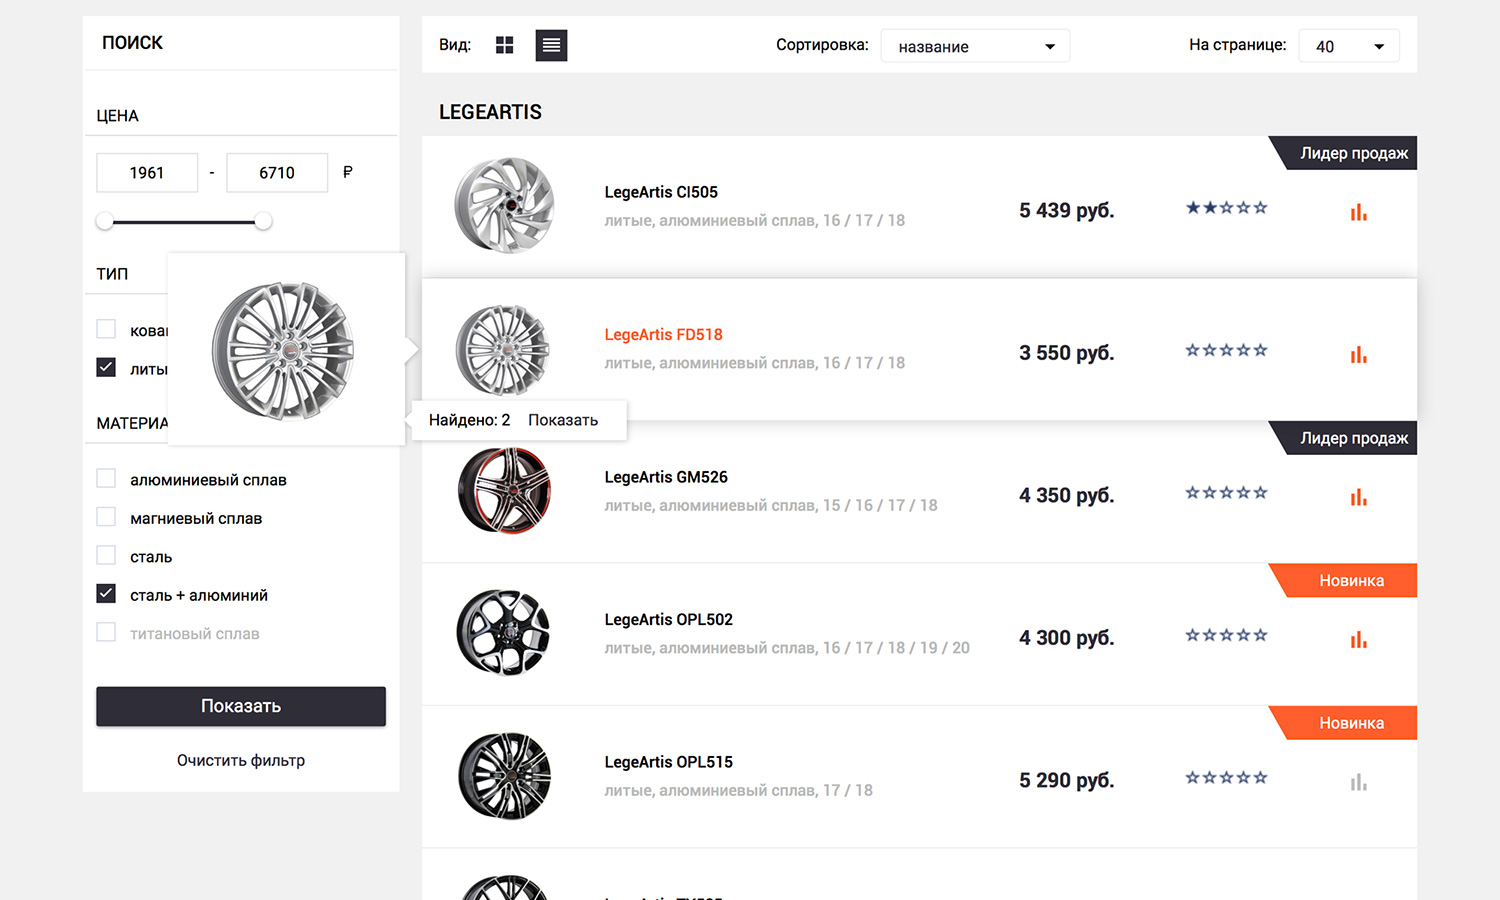Rate LegeArtis CI505 with the stars
Viewport: 1500px width, 900px height.
(x=1226, y=208)
